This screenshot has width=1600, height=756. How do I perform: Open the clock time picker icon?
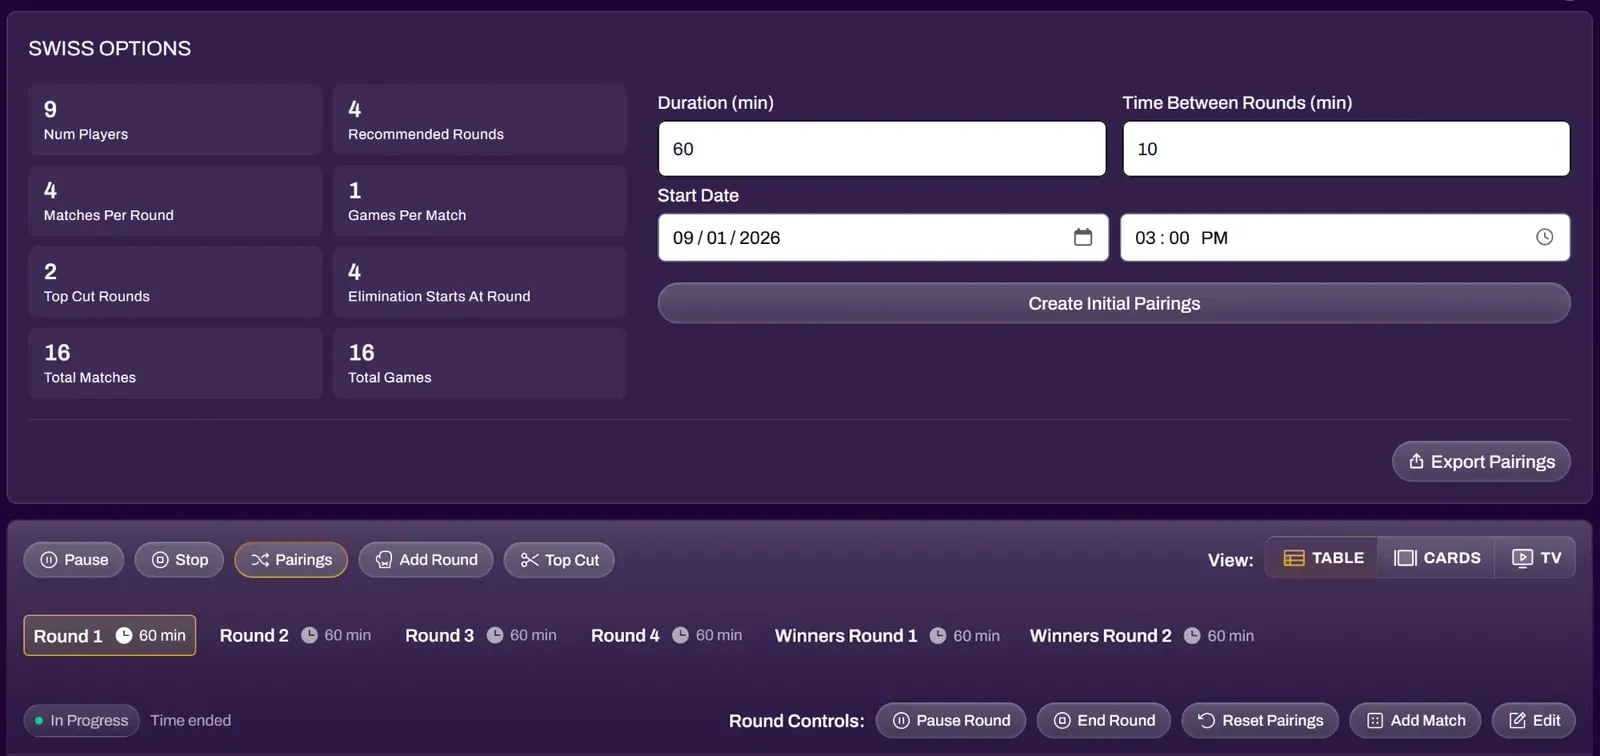(x=1545, y=237)
